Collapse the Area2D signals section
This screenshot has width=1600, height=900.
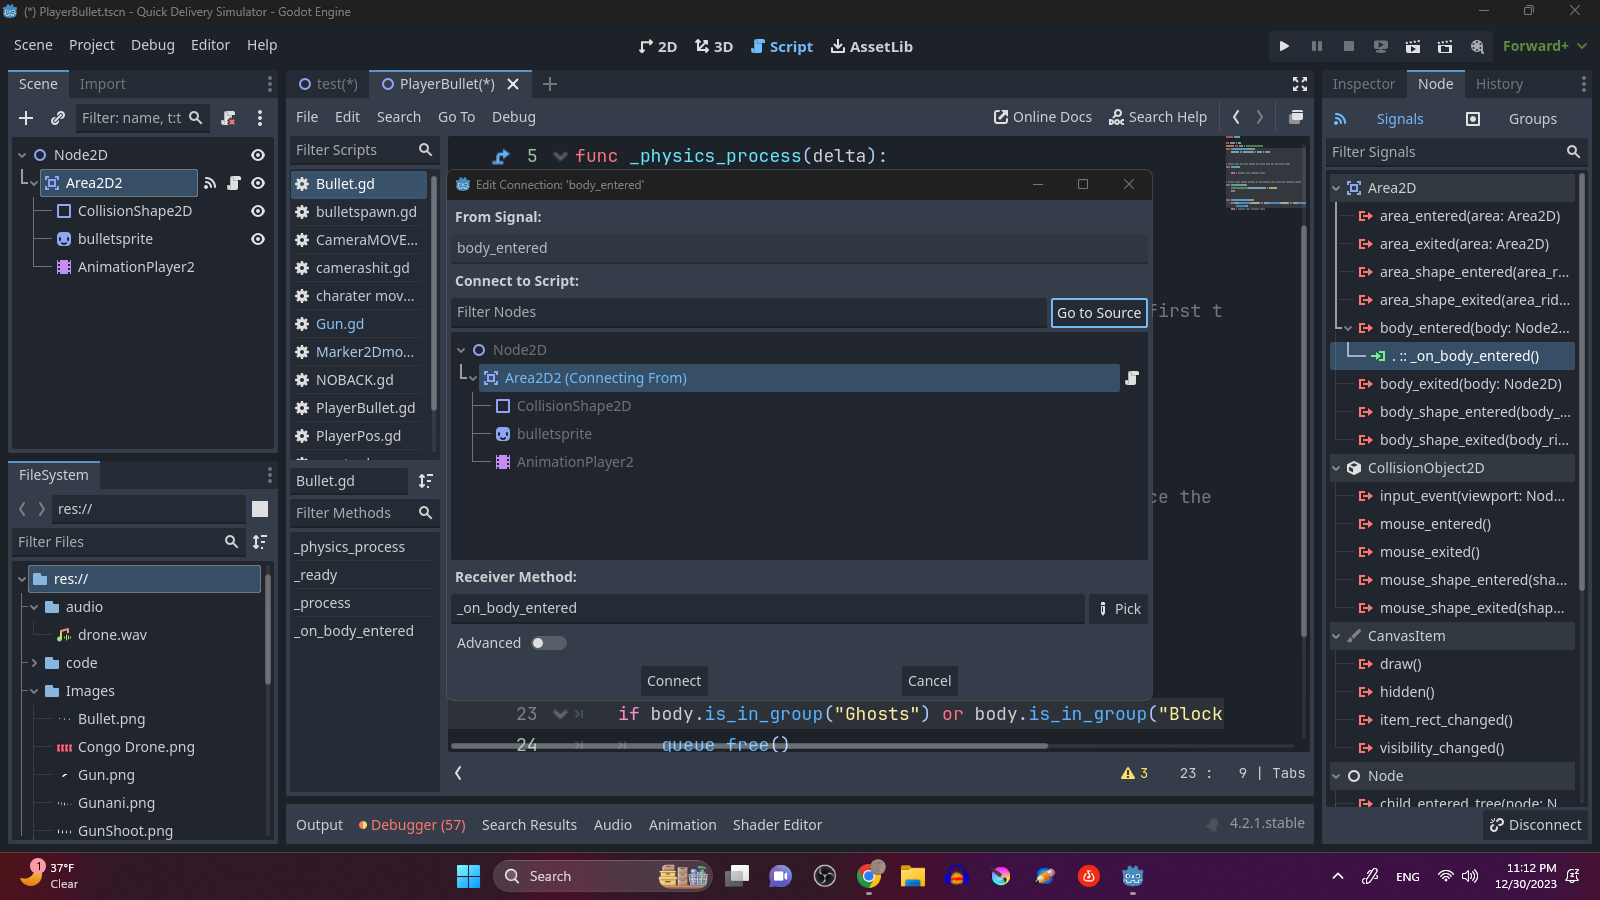pos(1337,188)
